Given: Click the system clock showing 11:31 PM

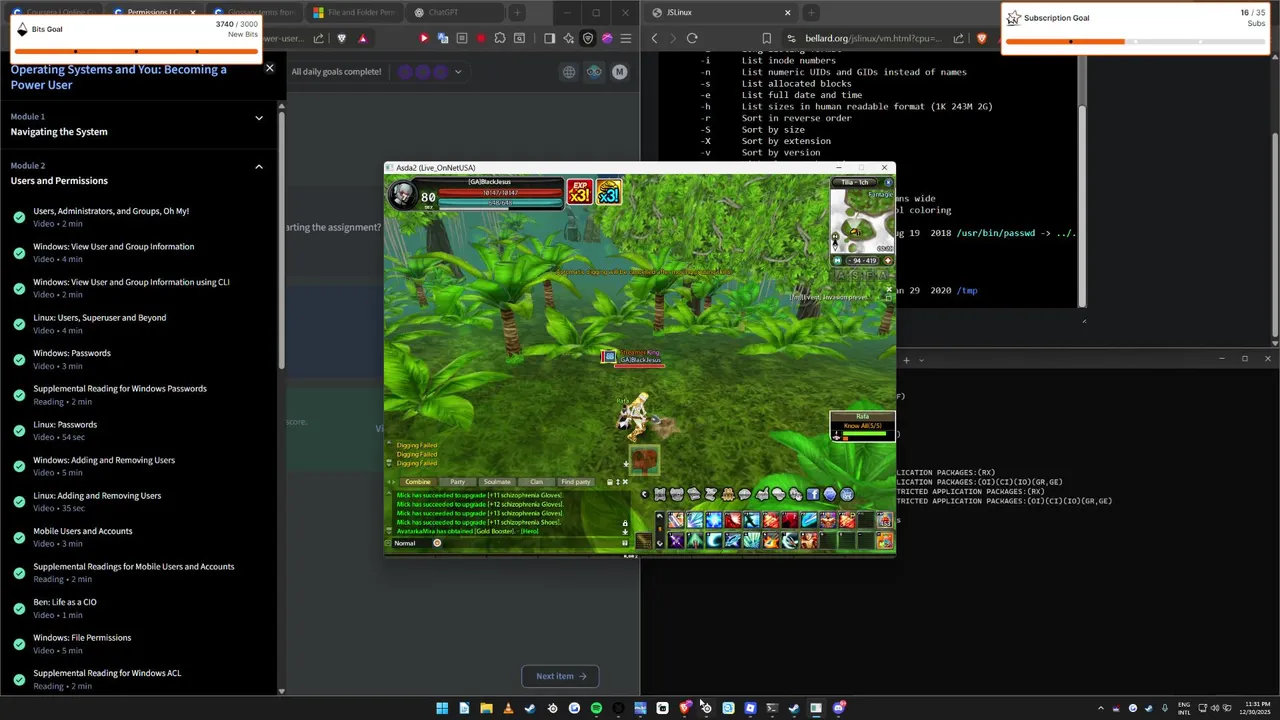Looking at the screenshot, I should point(1256,708).
